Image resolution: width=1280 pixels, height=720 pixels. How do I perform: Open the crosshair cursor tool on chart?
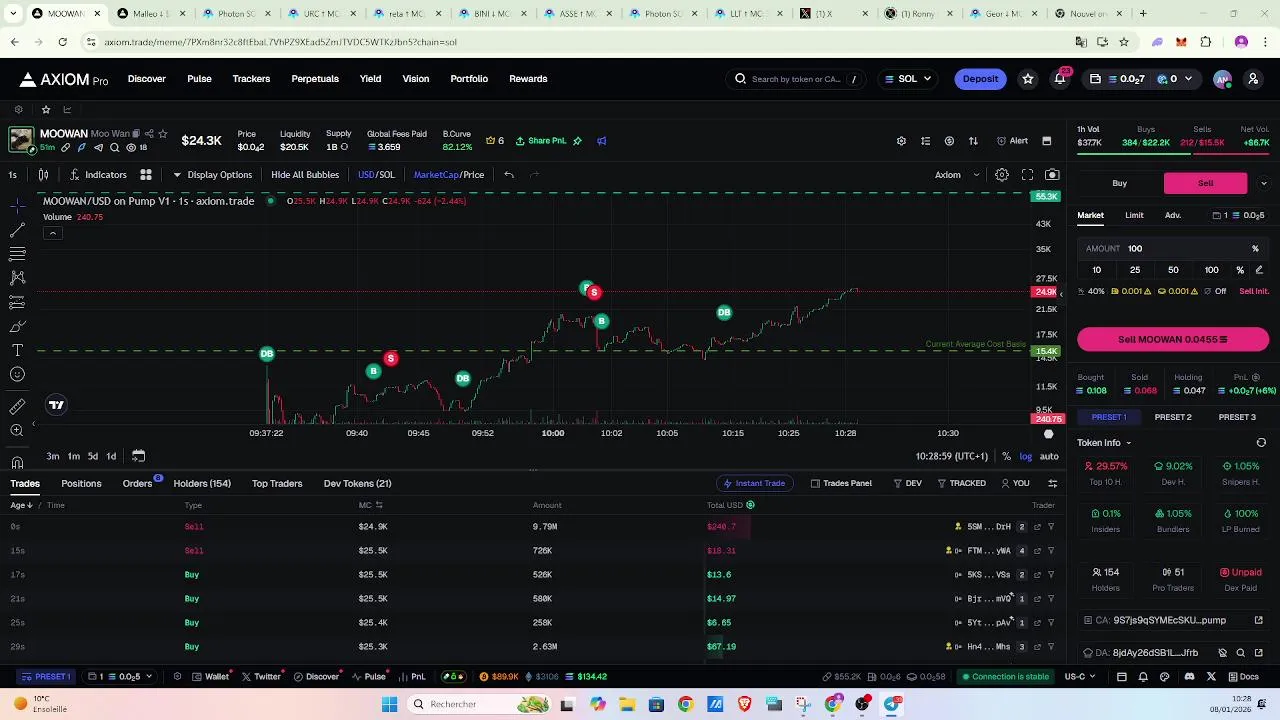(x=17, y=205)
